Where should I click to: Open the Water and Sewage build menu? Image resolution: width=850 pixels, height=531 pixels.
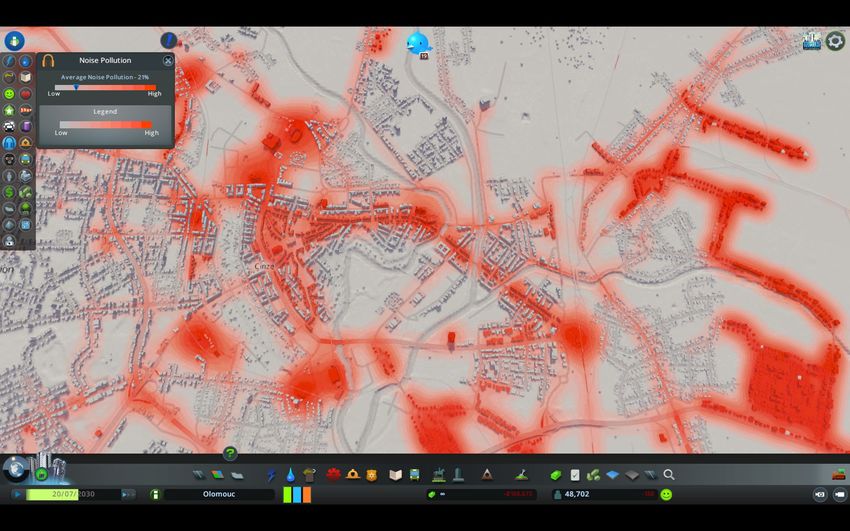pyautogui.click(x=291, y=475)
